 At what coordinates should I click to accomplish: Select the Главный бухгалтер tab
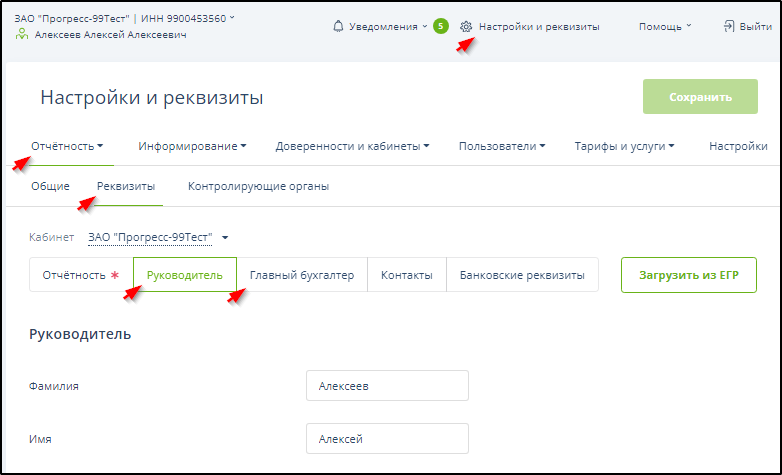click(302, 275)
